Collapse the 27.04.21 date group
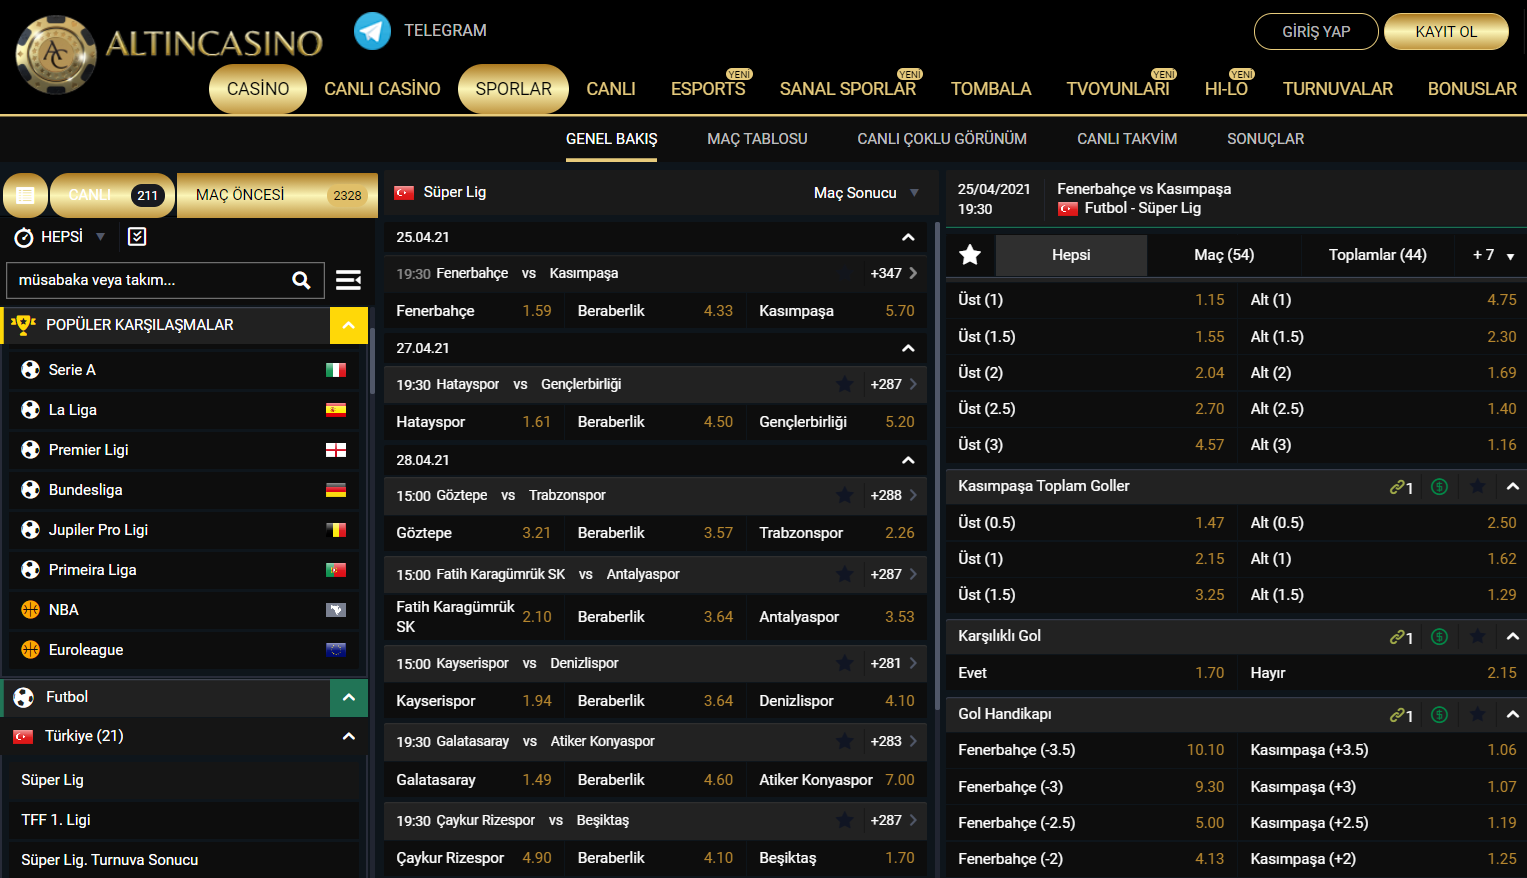The width and height of the screenshot is (1527, 878). click(x=908, y=348)
